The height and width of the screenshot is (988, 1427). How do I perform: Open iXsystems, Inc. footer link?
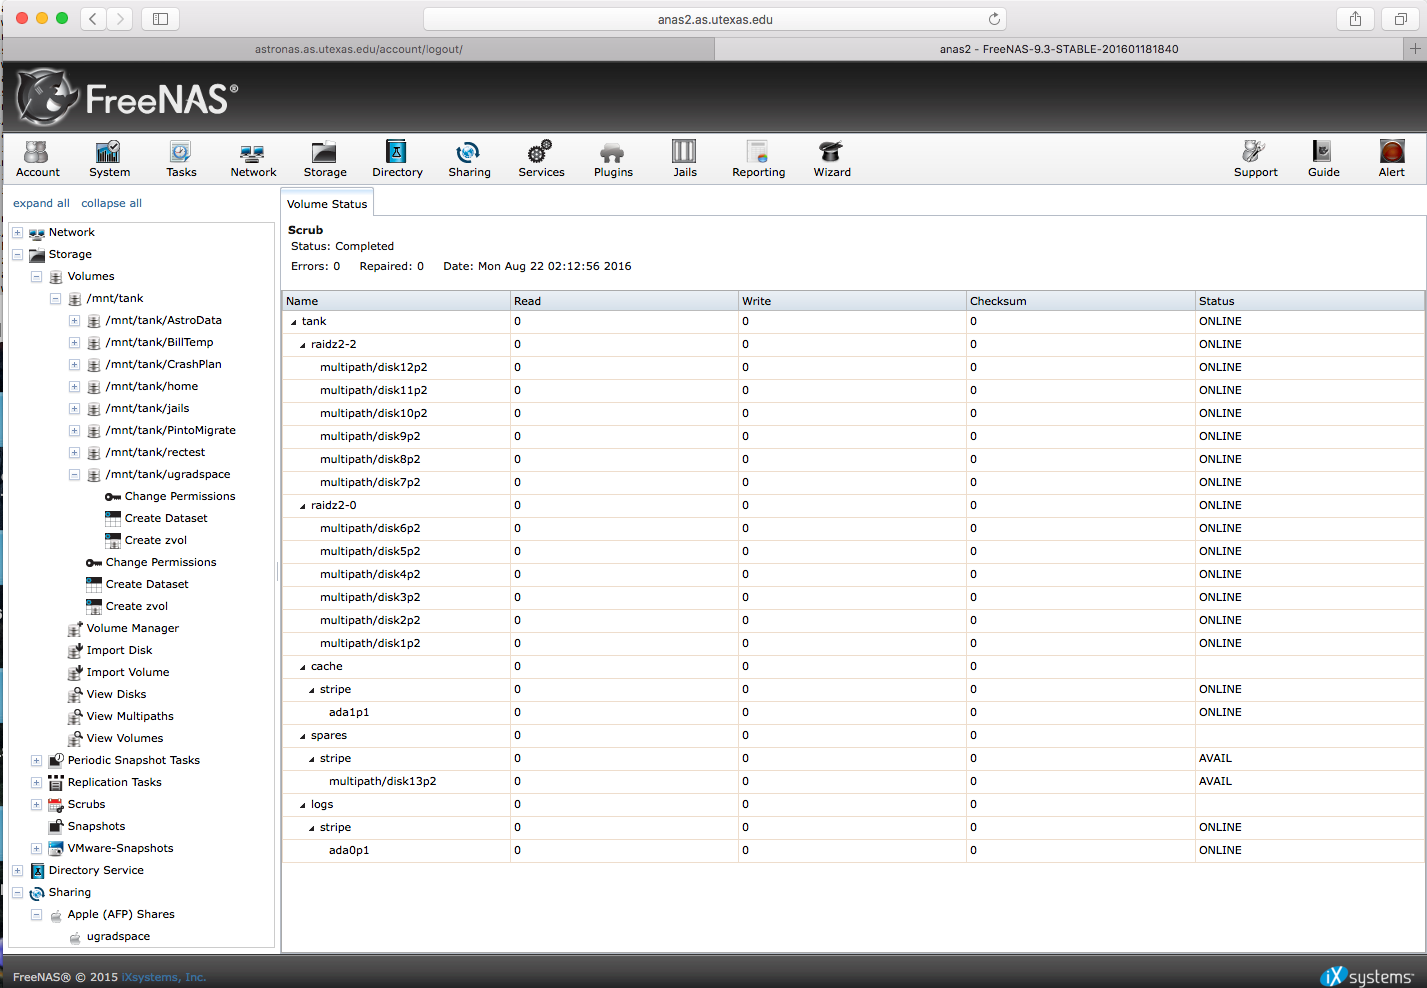(163, 977)
